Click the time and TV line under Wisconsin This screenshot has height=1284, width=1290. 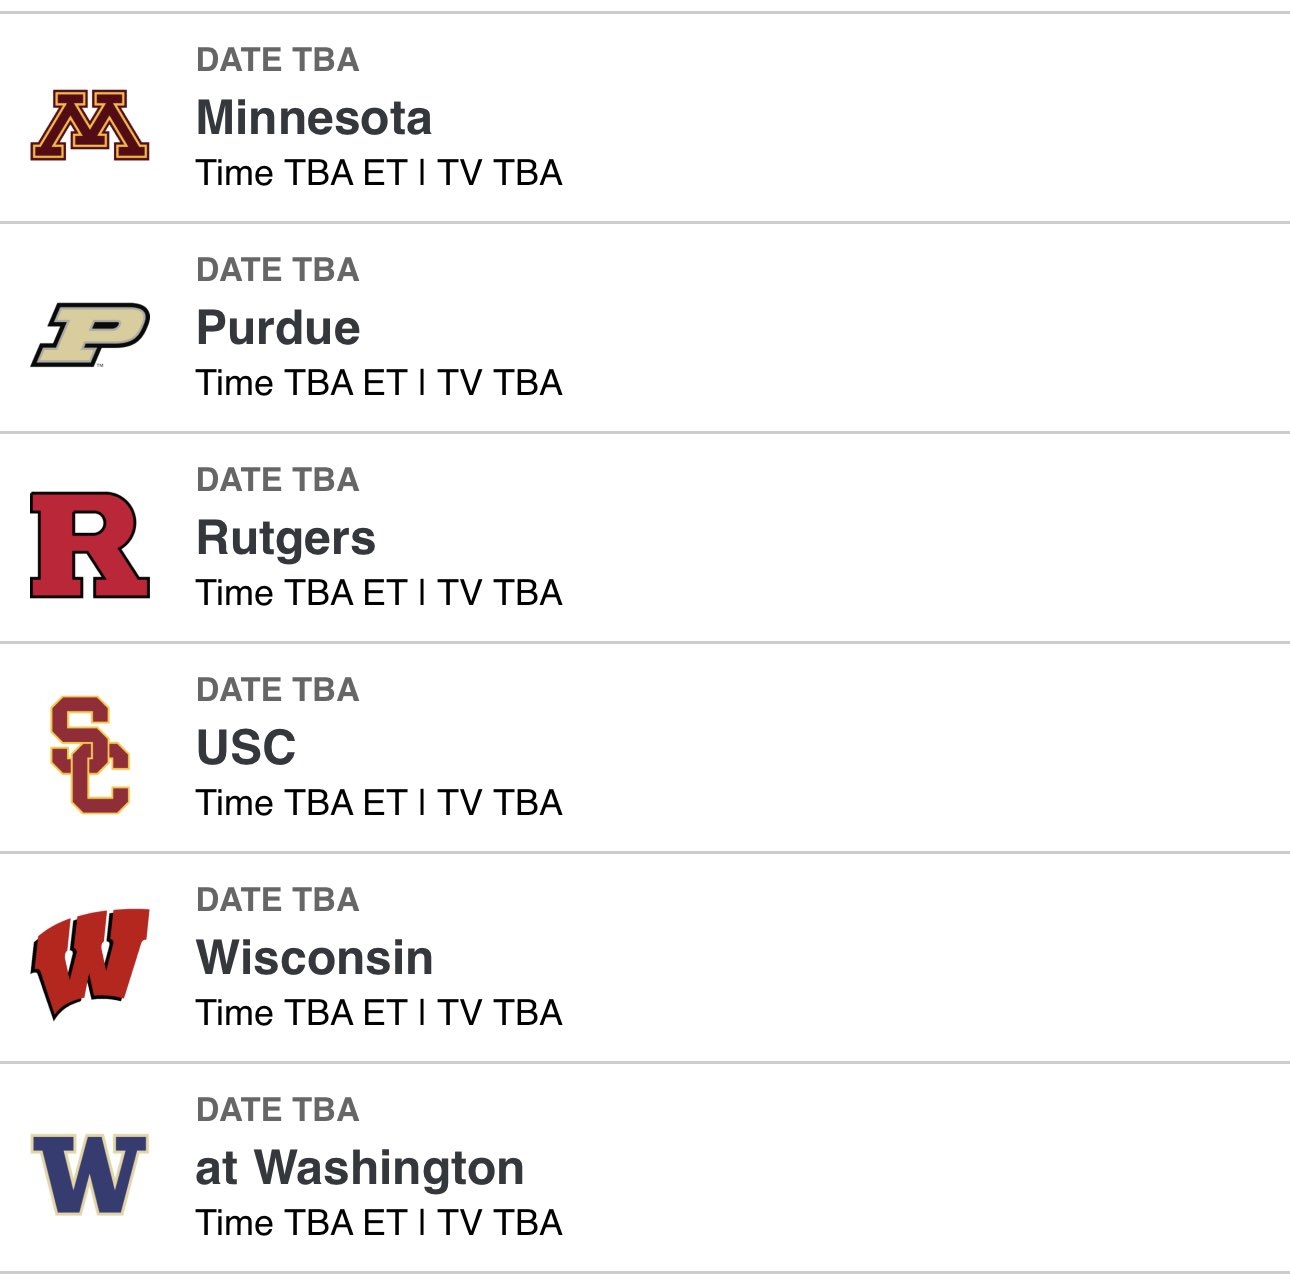[x=379, y=1013]
